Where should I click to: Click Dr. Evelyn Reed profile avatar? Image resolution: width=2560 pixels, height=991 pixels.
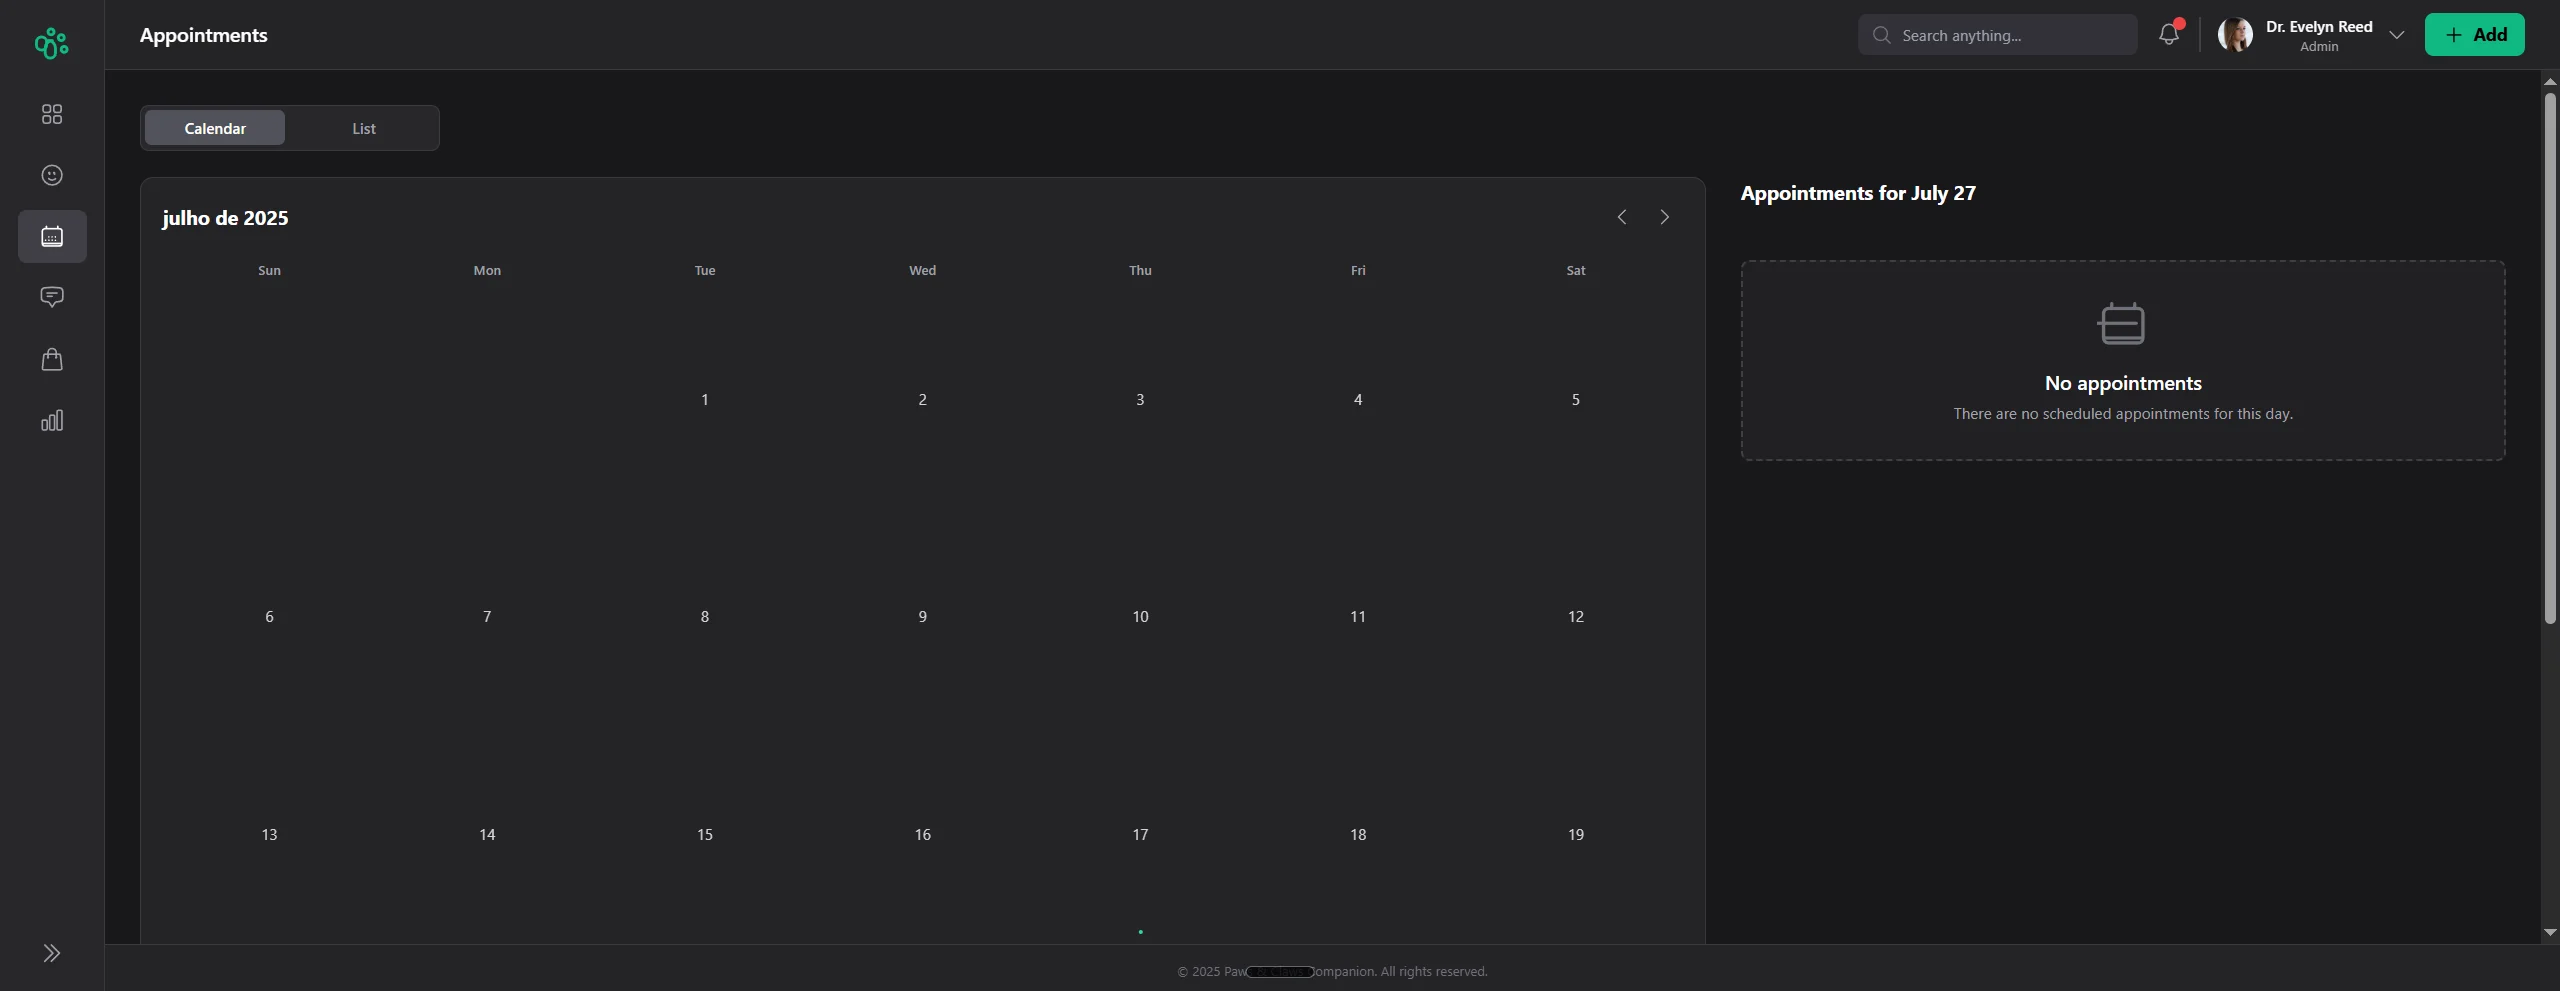[x=2235, y=35]
